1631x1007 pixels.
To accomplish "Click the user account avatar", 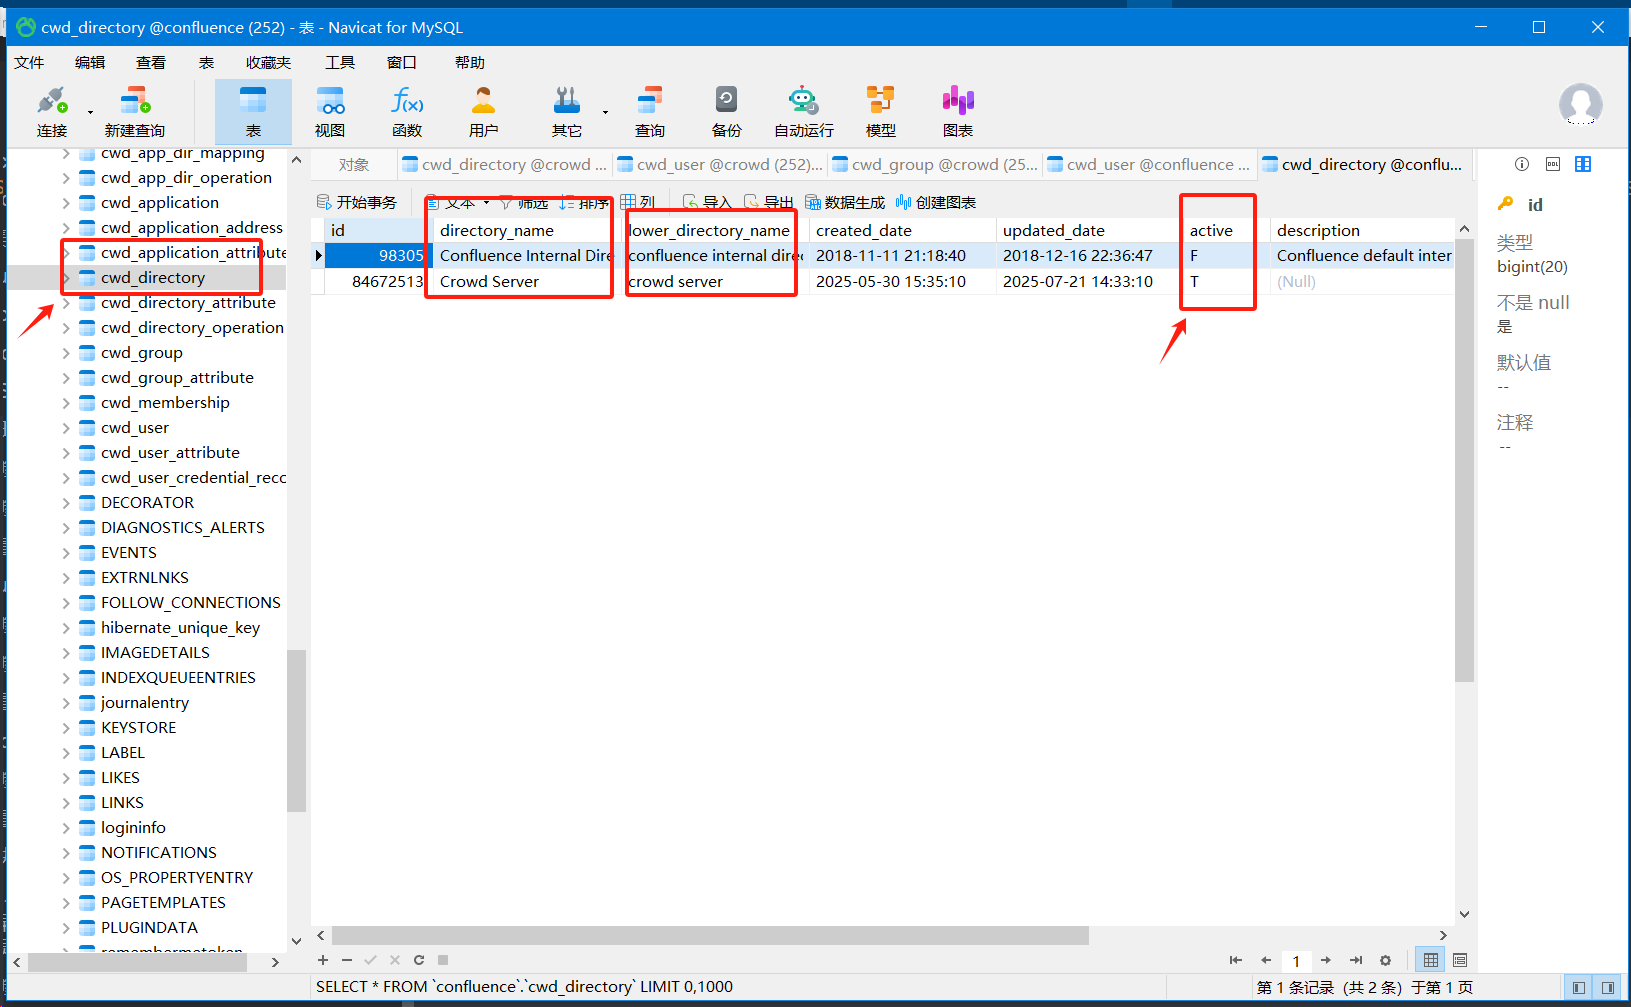I will tap(1581, 104).
